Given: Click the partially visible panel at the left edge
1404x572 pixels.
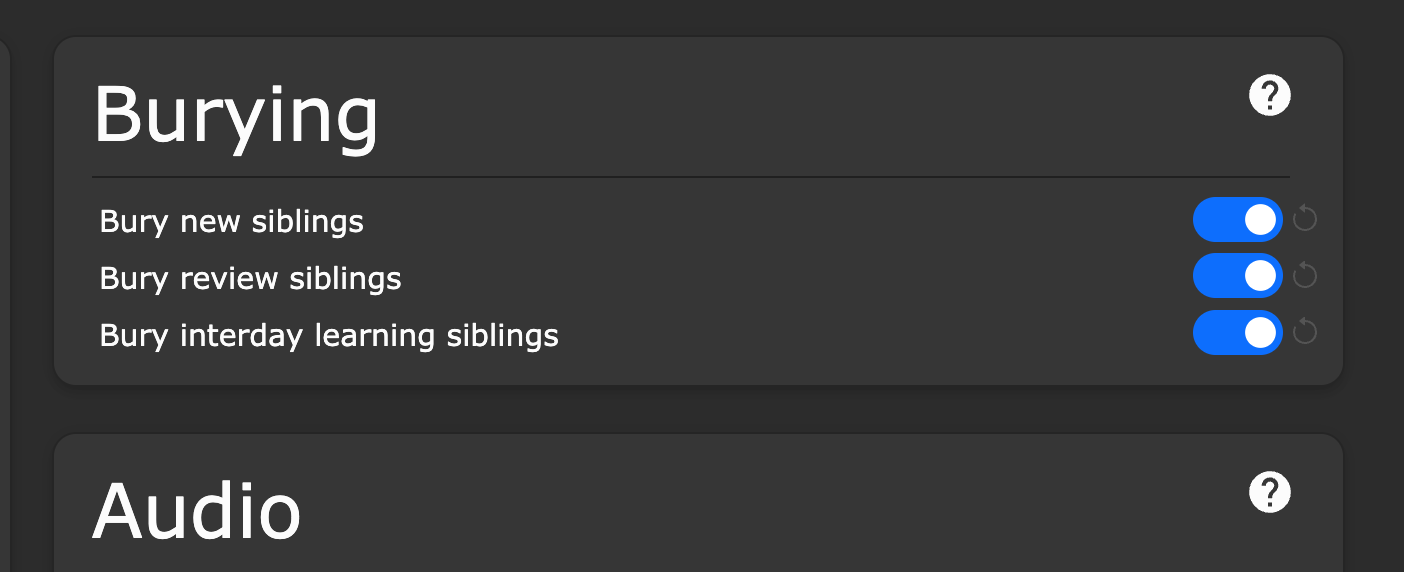Looking at the screenshot, I should coord(4,300).
